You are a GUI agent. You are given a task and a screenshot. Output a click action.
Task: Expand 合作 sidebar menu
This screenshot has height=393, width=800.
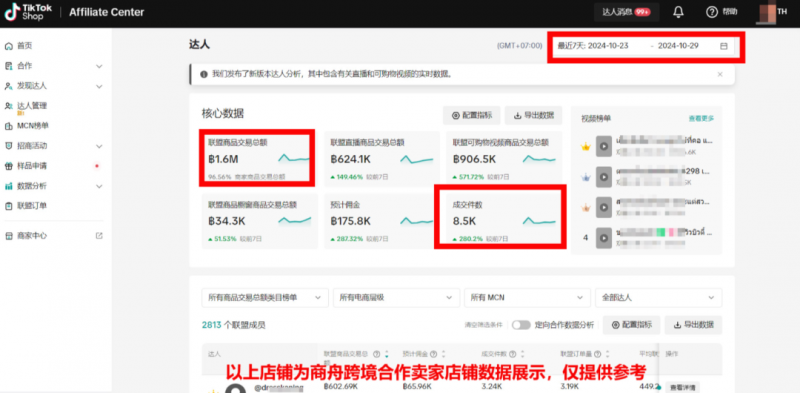click(x=99, y=66)
